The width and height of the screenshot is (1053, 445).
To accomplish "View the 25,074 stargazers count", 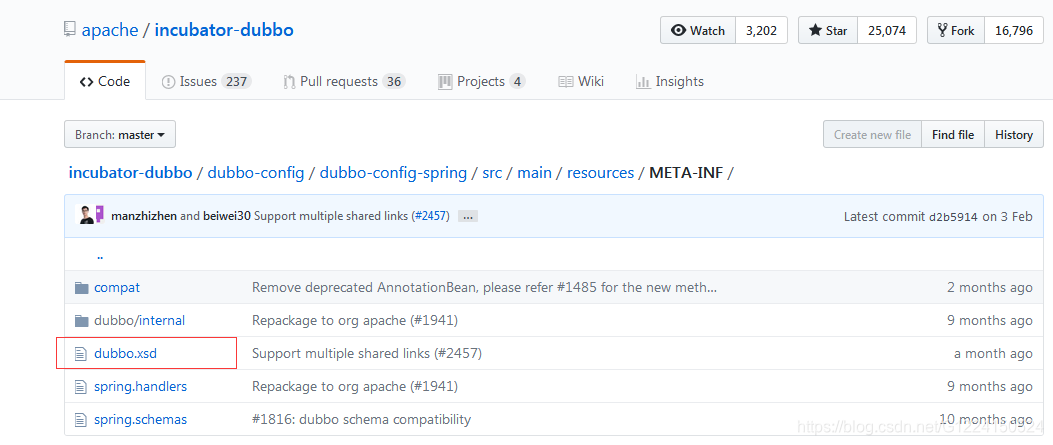I will 886,30.
